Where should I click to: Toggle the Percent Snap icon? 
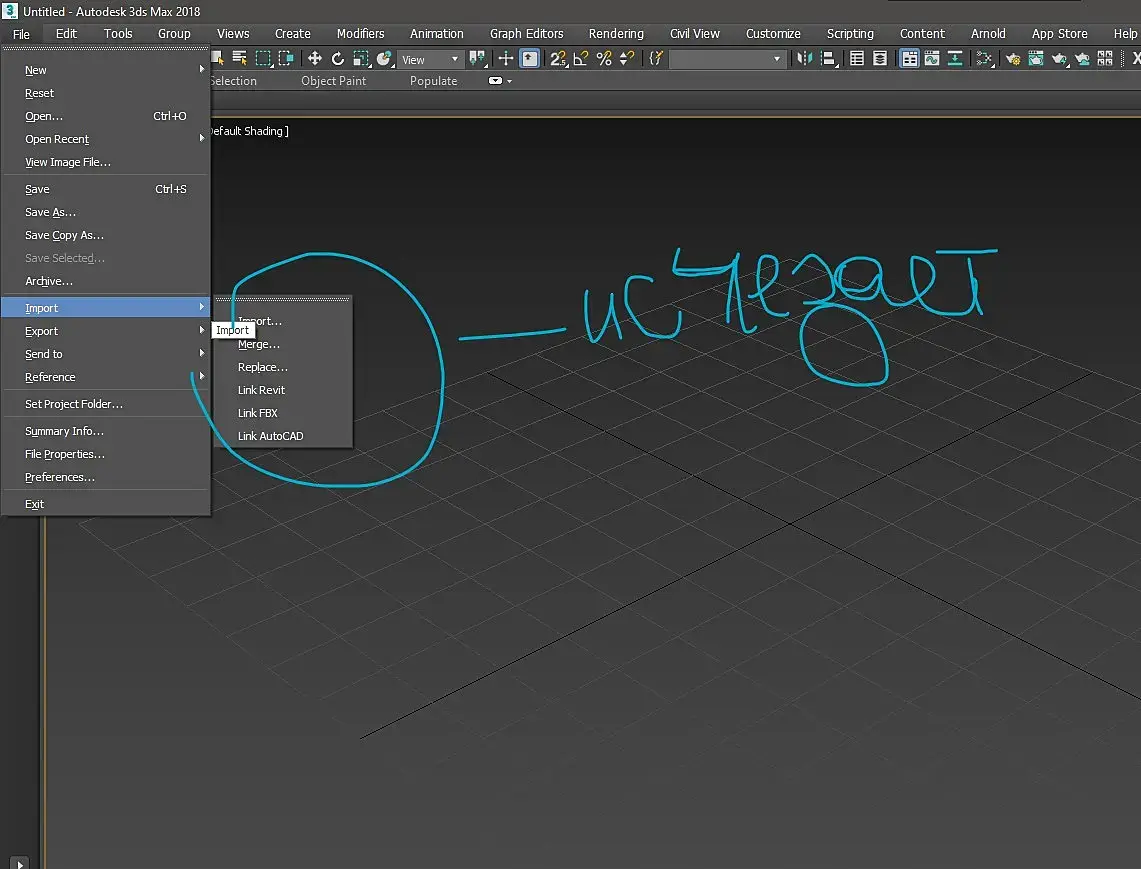(x=604, y=59)
